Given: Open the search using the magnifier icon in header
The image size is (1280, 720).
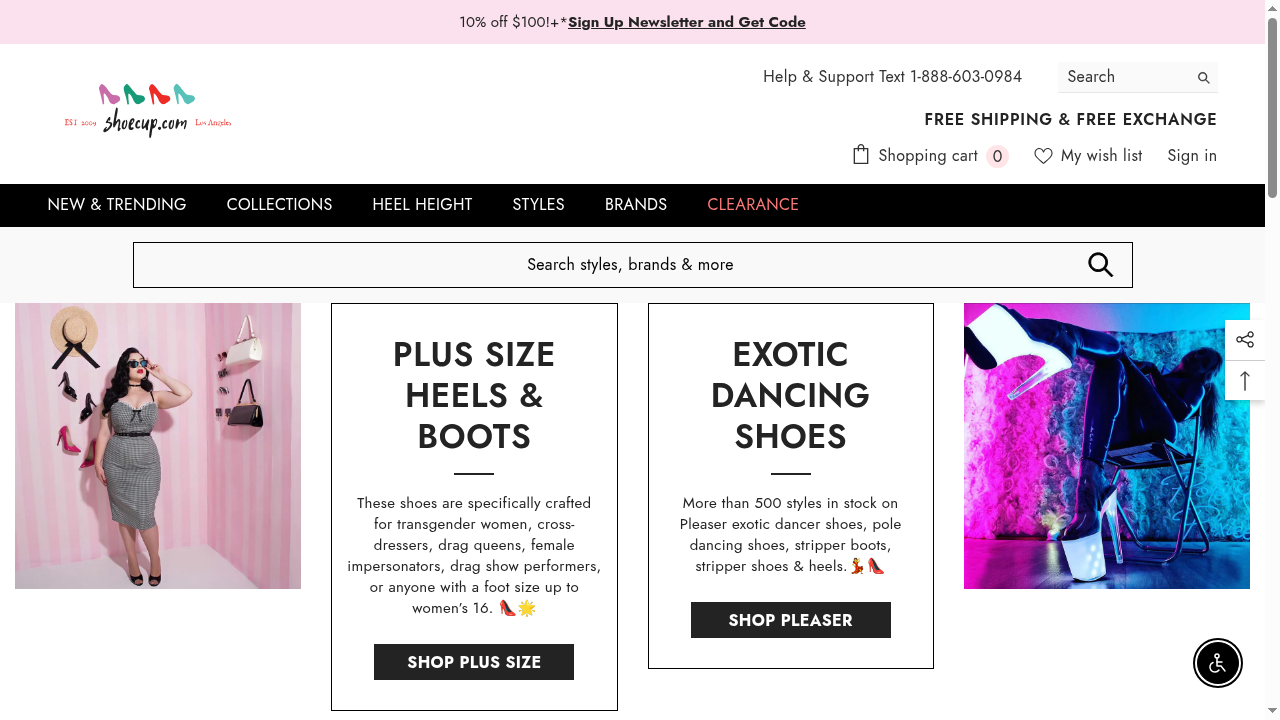Looking at the screenshot, I should pos(1203,77).
